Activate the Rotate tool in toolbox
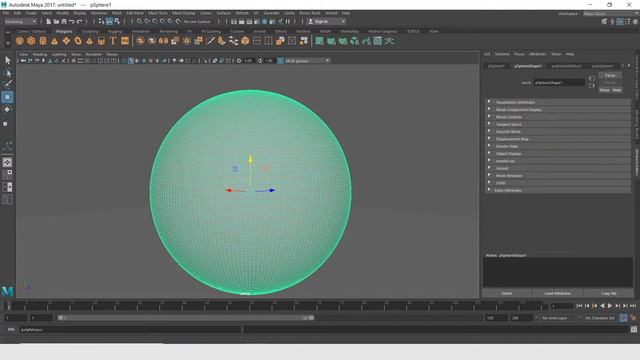The image size is (640, 360). point(7,109)
